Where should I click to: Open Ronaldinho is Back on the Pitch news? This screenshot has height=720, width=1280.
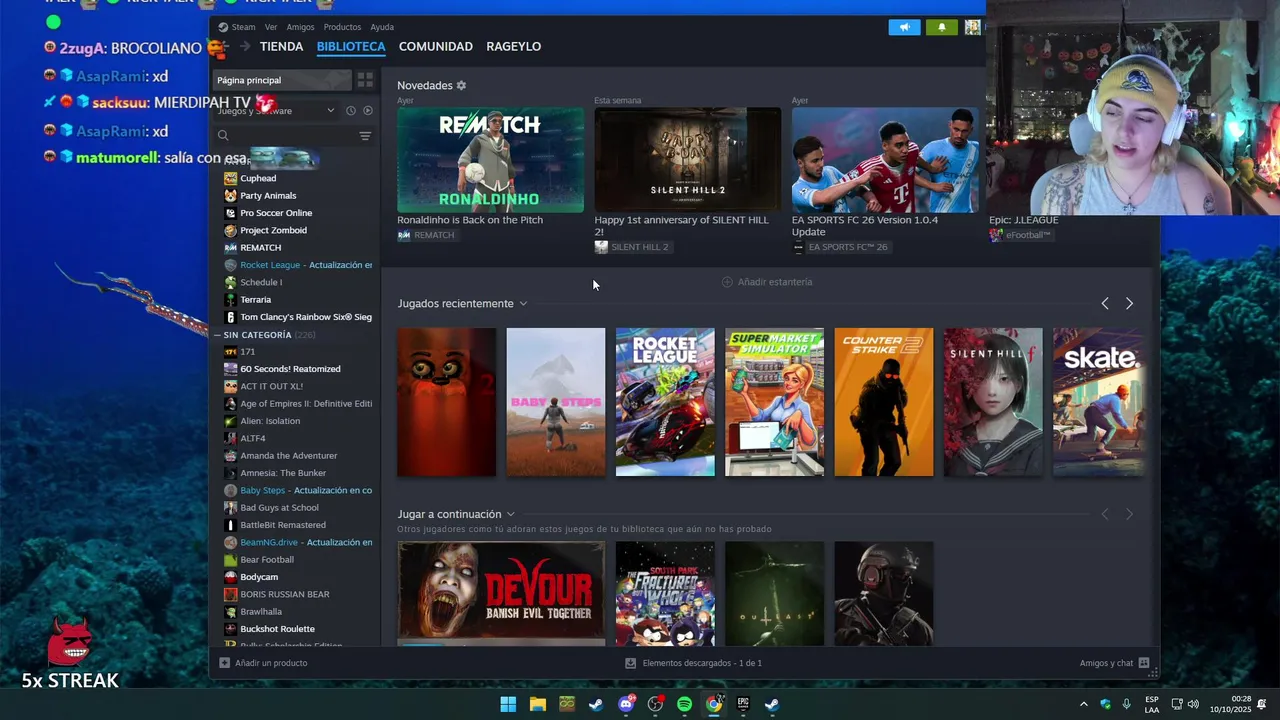tap(470, 220)
